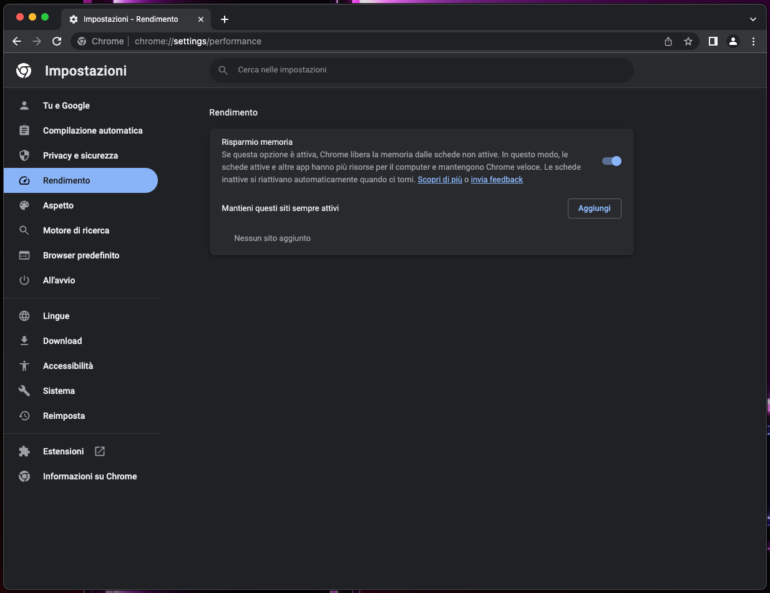The image size is (770, 593).
Task: Click the Mantieni questi siti sempre attivi label
Action: 280,208
